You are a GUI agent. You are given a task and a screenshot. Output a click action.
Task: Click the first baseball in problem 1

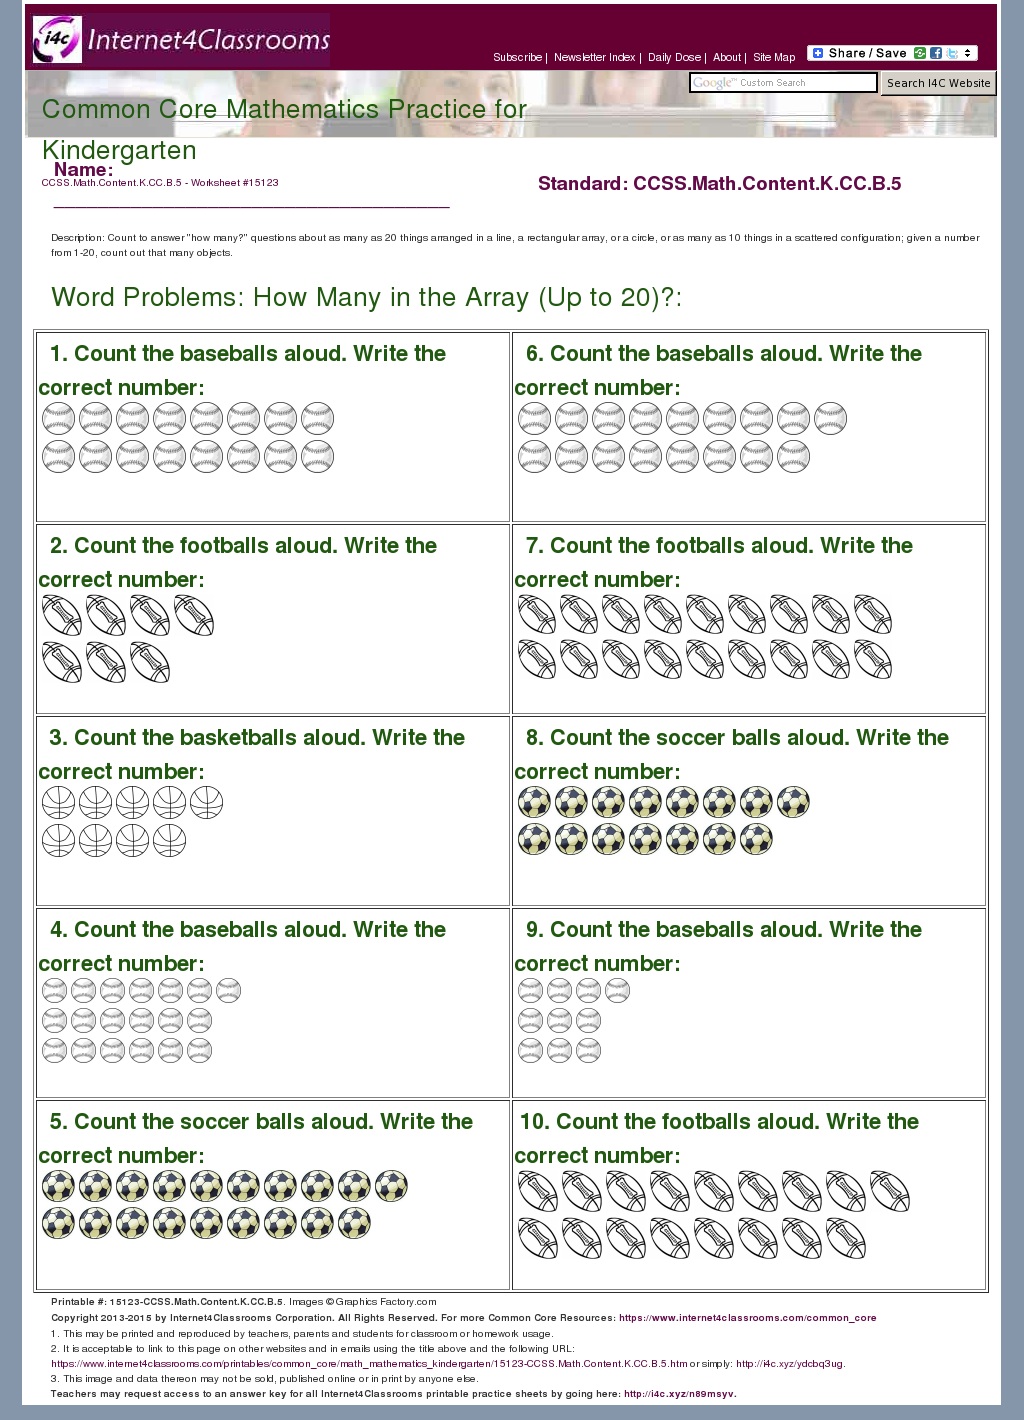tap(58, 418)
